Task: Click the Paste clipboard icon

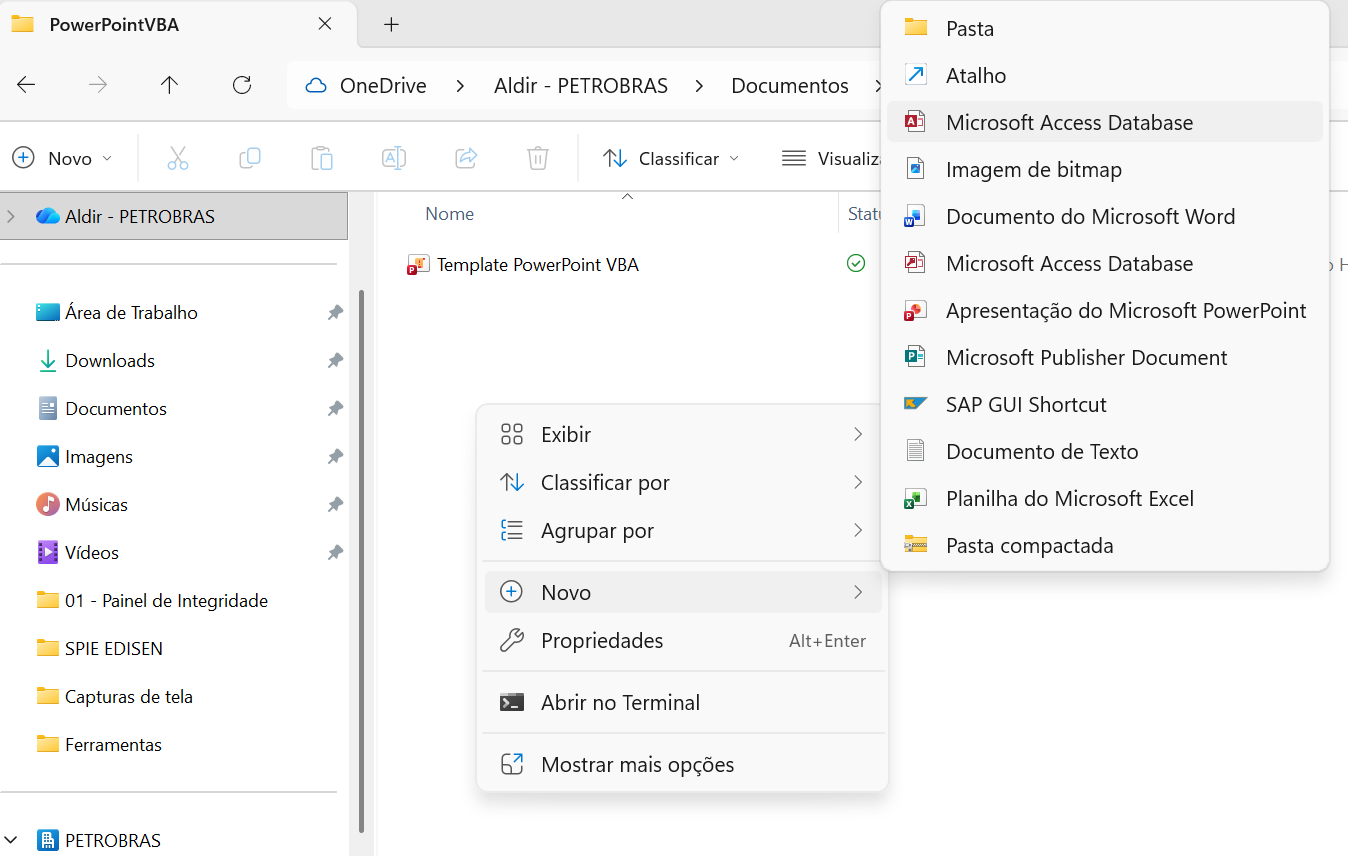Action: pos(321,158)
